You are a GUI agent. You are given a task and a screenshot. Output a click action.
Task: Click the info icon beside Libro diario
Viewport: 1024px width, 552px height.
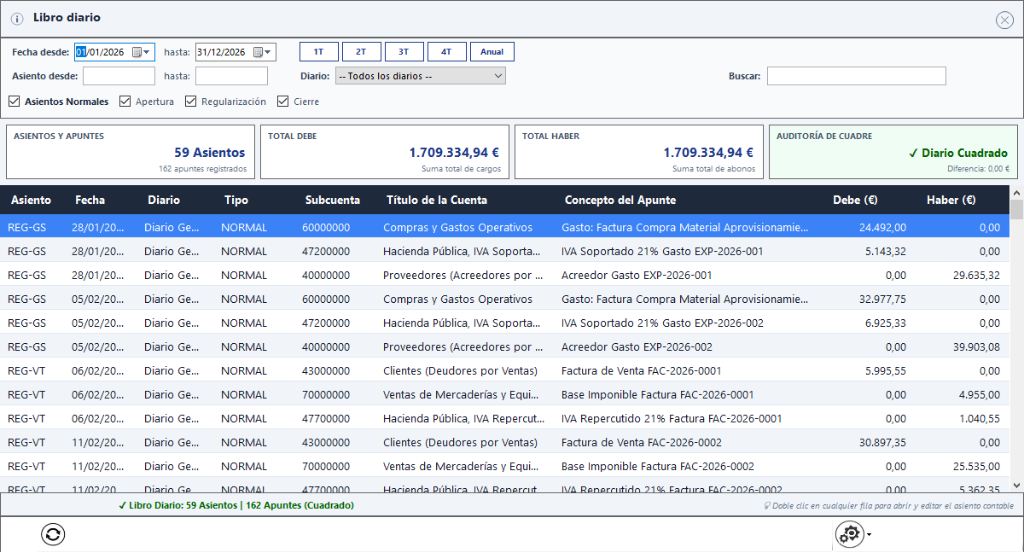tap(17, 19)
